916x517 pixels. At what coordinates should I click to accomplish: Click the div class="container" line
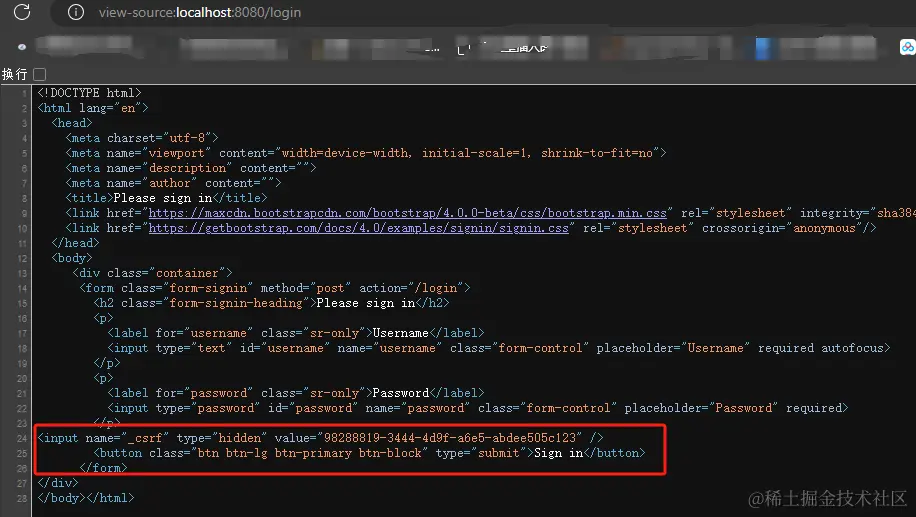pyautogui.click(x=152, y=273)
